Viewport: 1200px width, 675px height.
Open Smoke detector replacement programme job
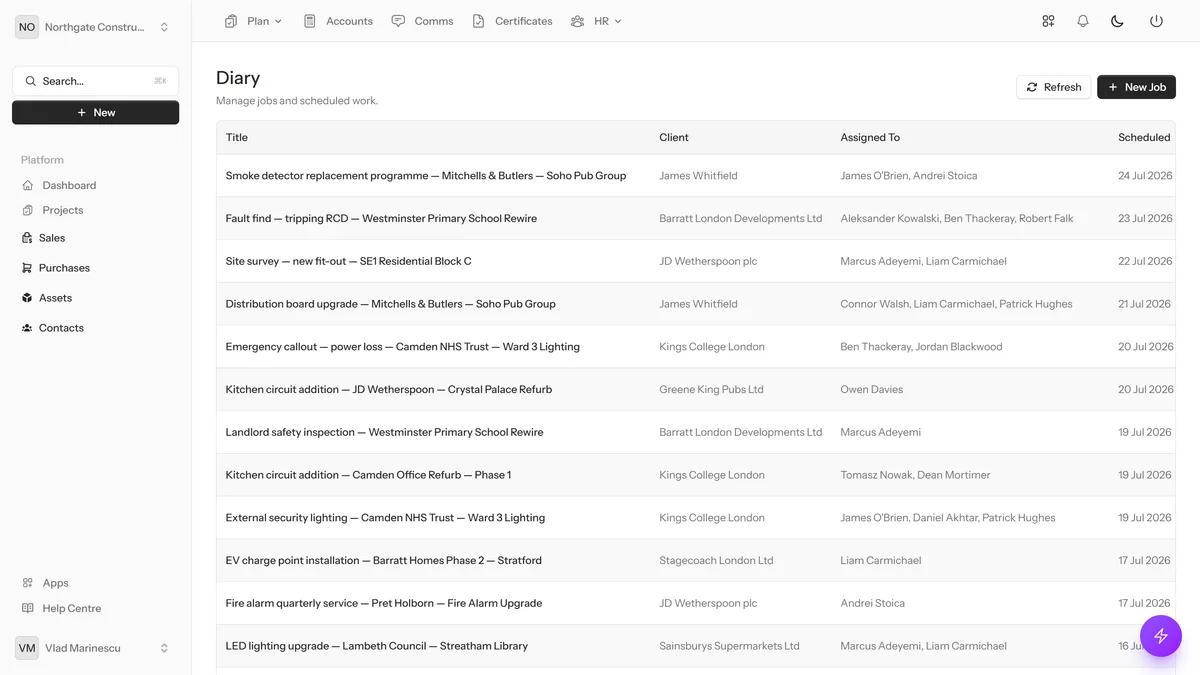point(426,176)
